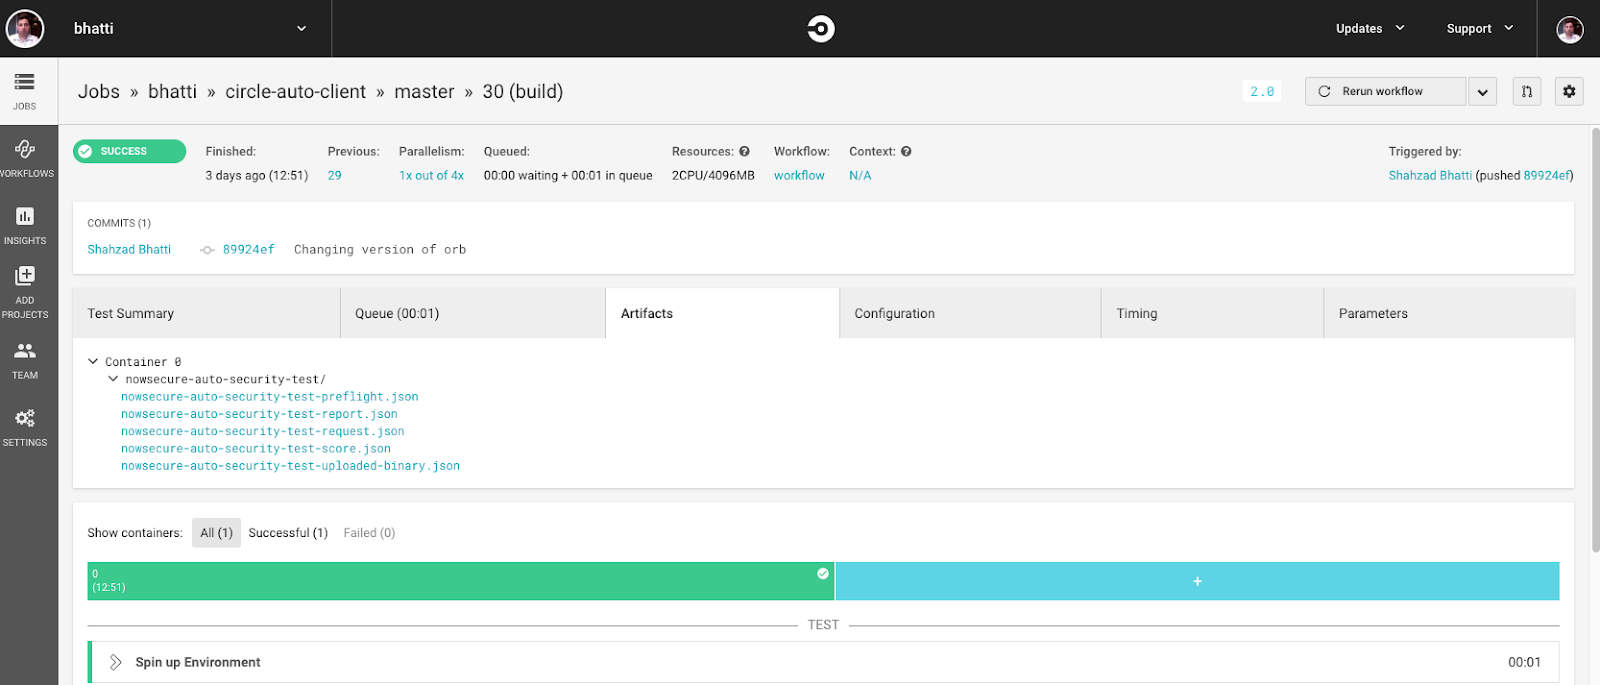Open nowsecure-auto-security-test-score.json artifact
The width and height of the screenshot is (1600, 685).
[255, 449]
